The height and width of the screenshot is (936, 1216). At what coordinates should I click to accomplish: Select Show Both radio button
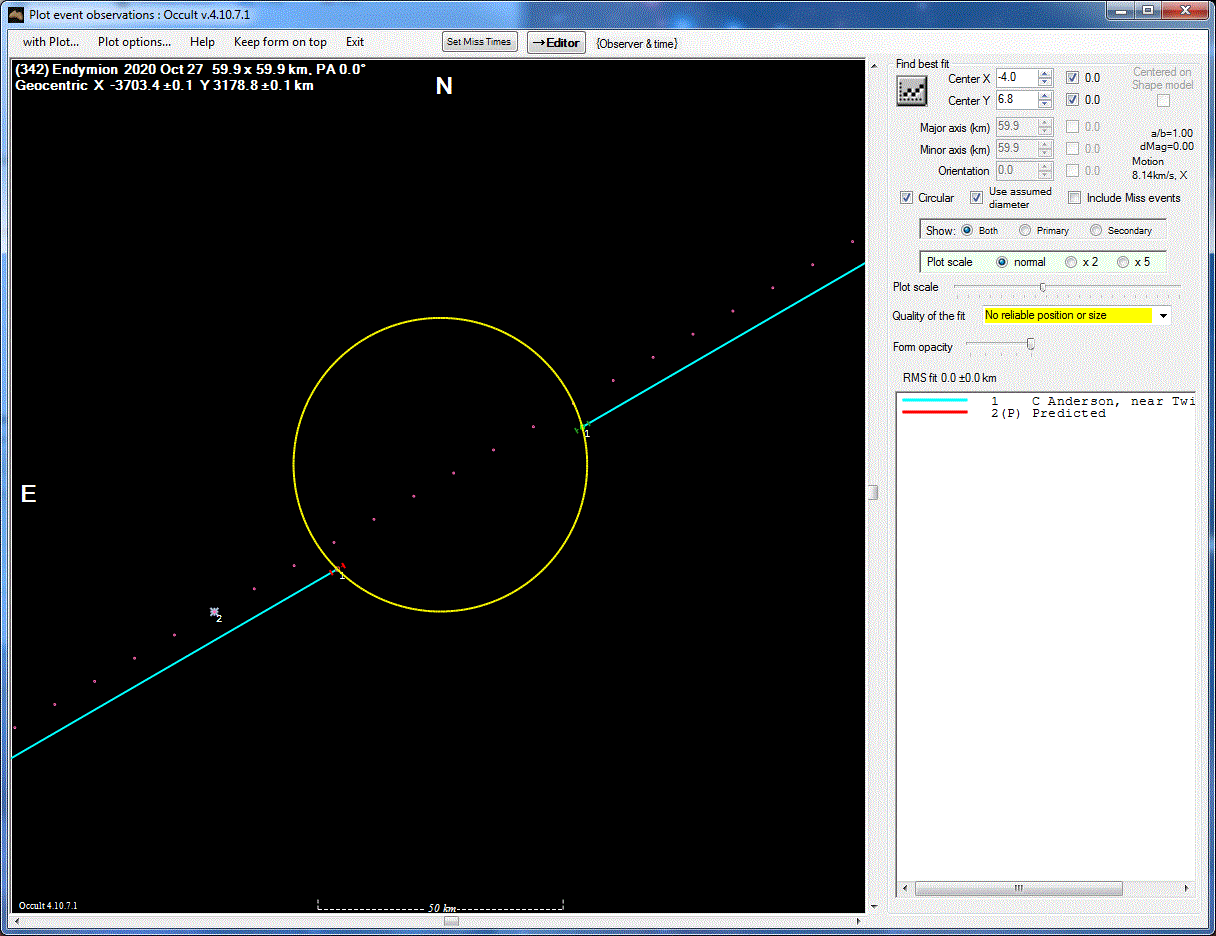tap(967, 230)
